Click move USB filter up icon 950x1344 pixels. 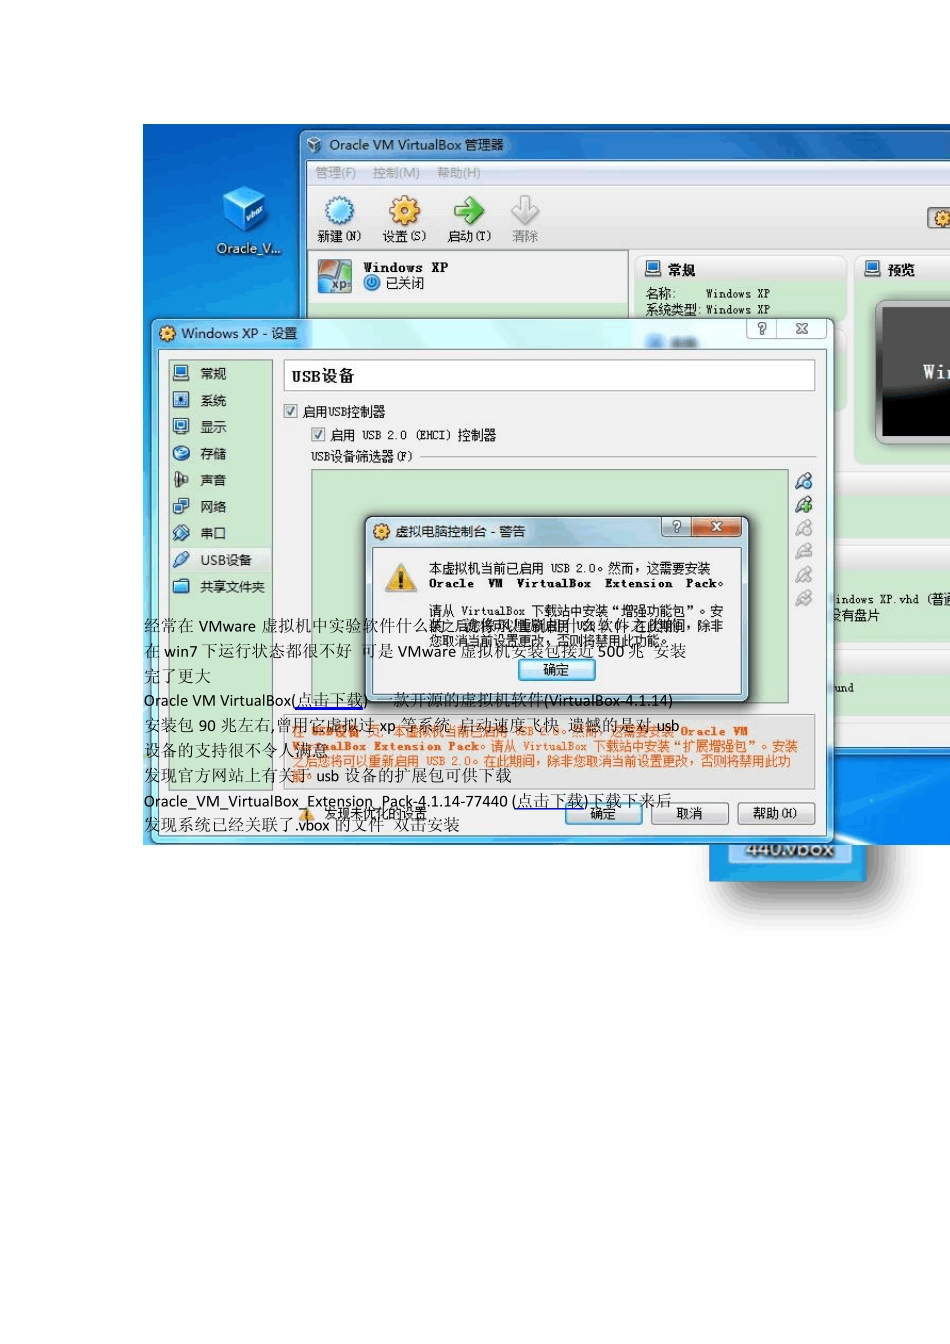click(804, 575)
